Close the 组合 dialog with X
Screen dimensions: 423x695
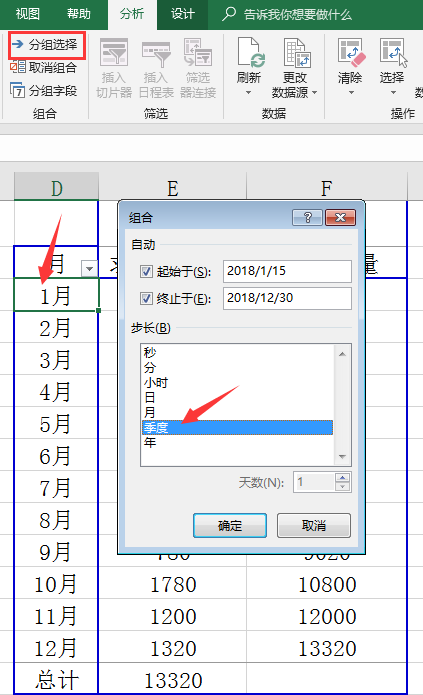tap(340, 217)
